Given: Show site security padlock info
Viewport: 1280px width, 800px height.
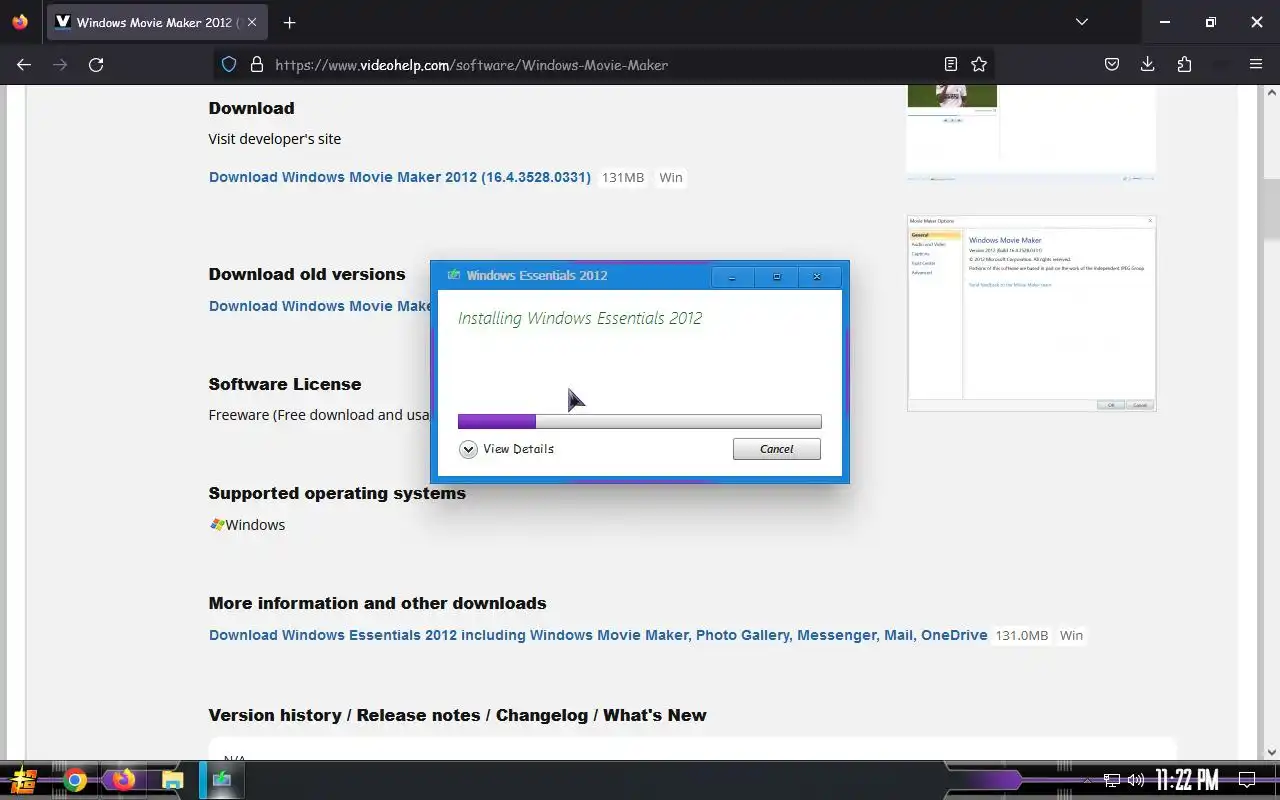Looking at the screenshot, I should click(257, 64).
